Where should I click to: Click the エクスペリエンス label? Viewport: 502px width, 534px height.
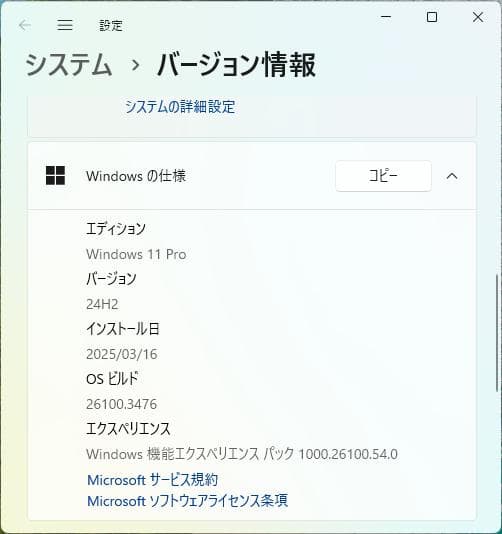coord(128,429)
